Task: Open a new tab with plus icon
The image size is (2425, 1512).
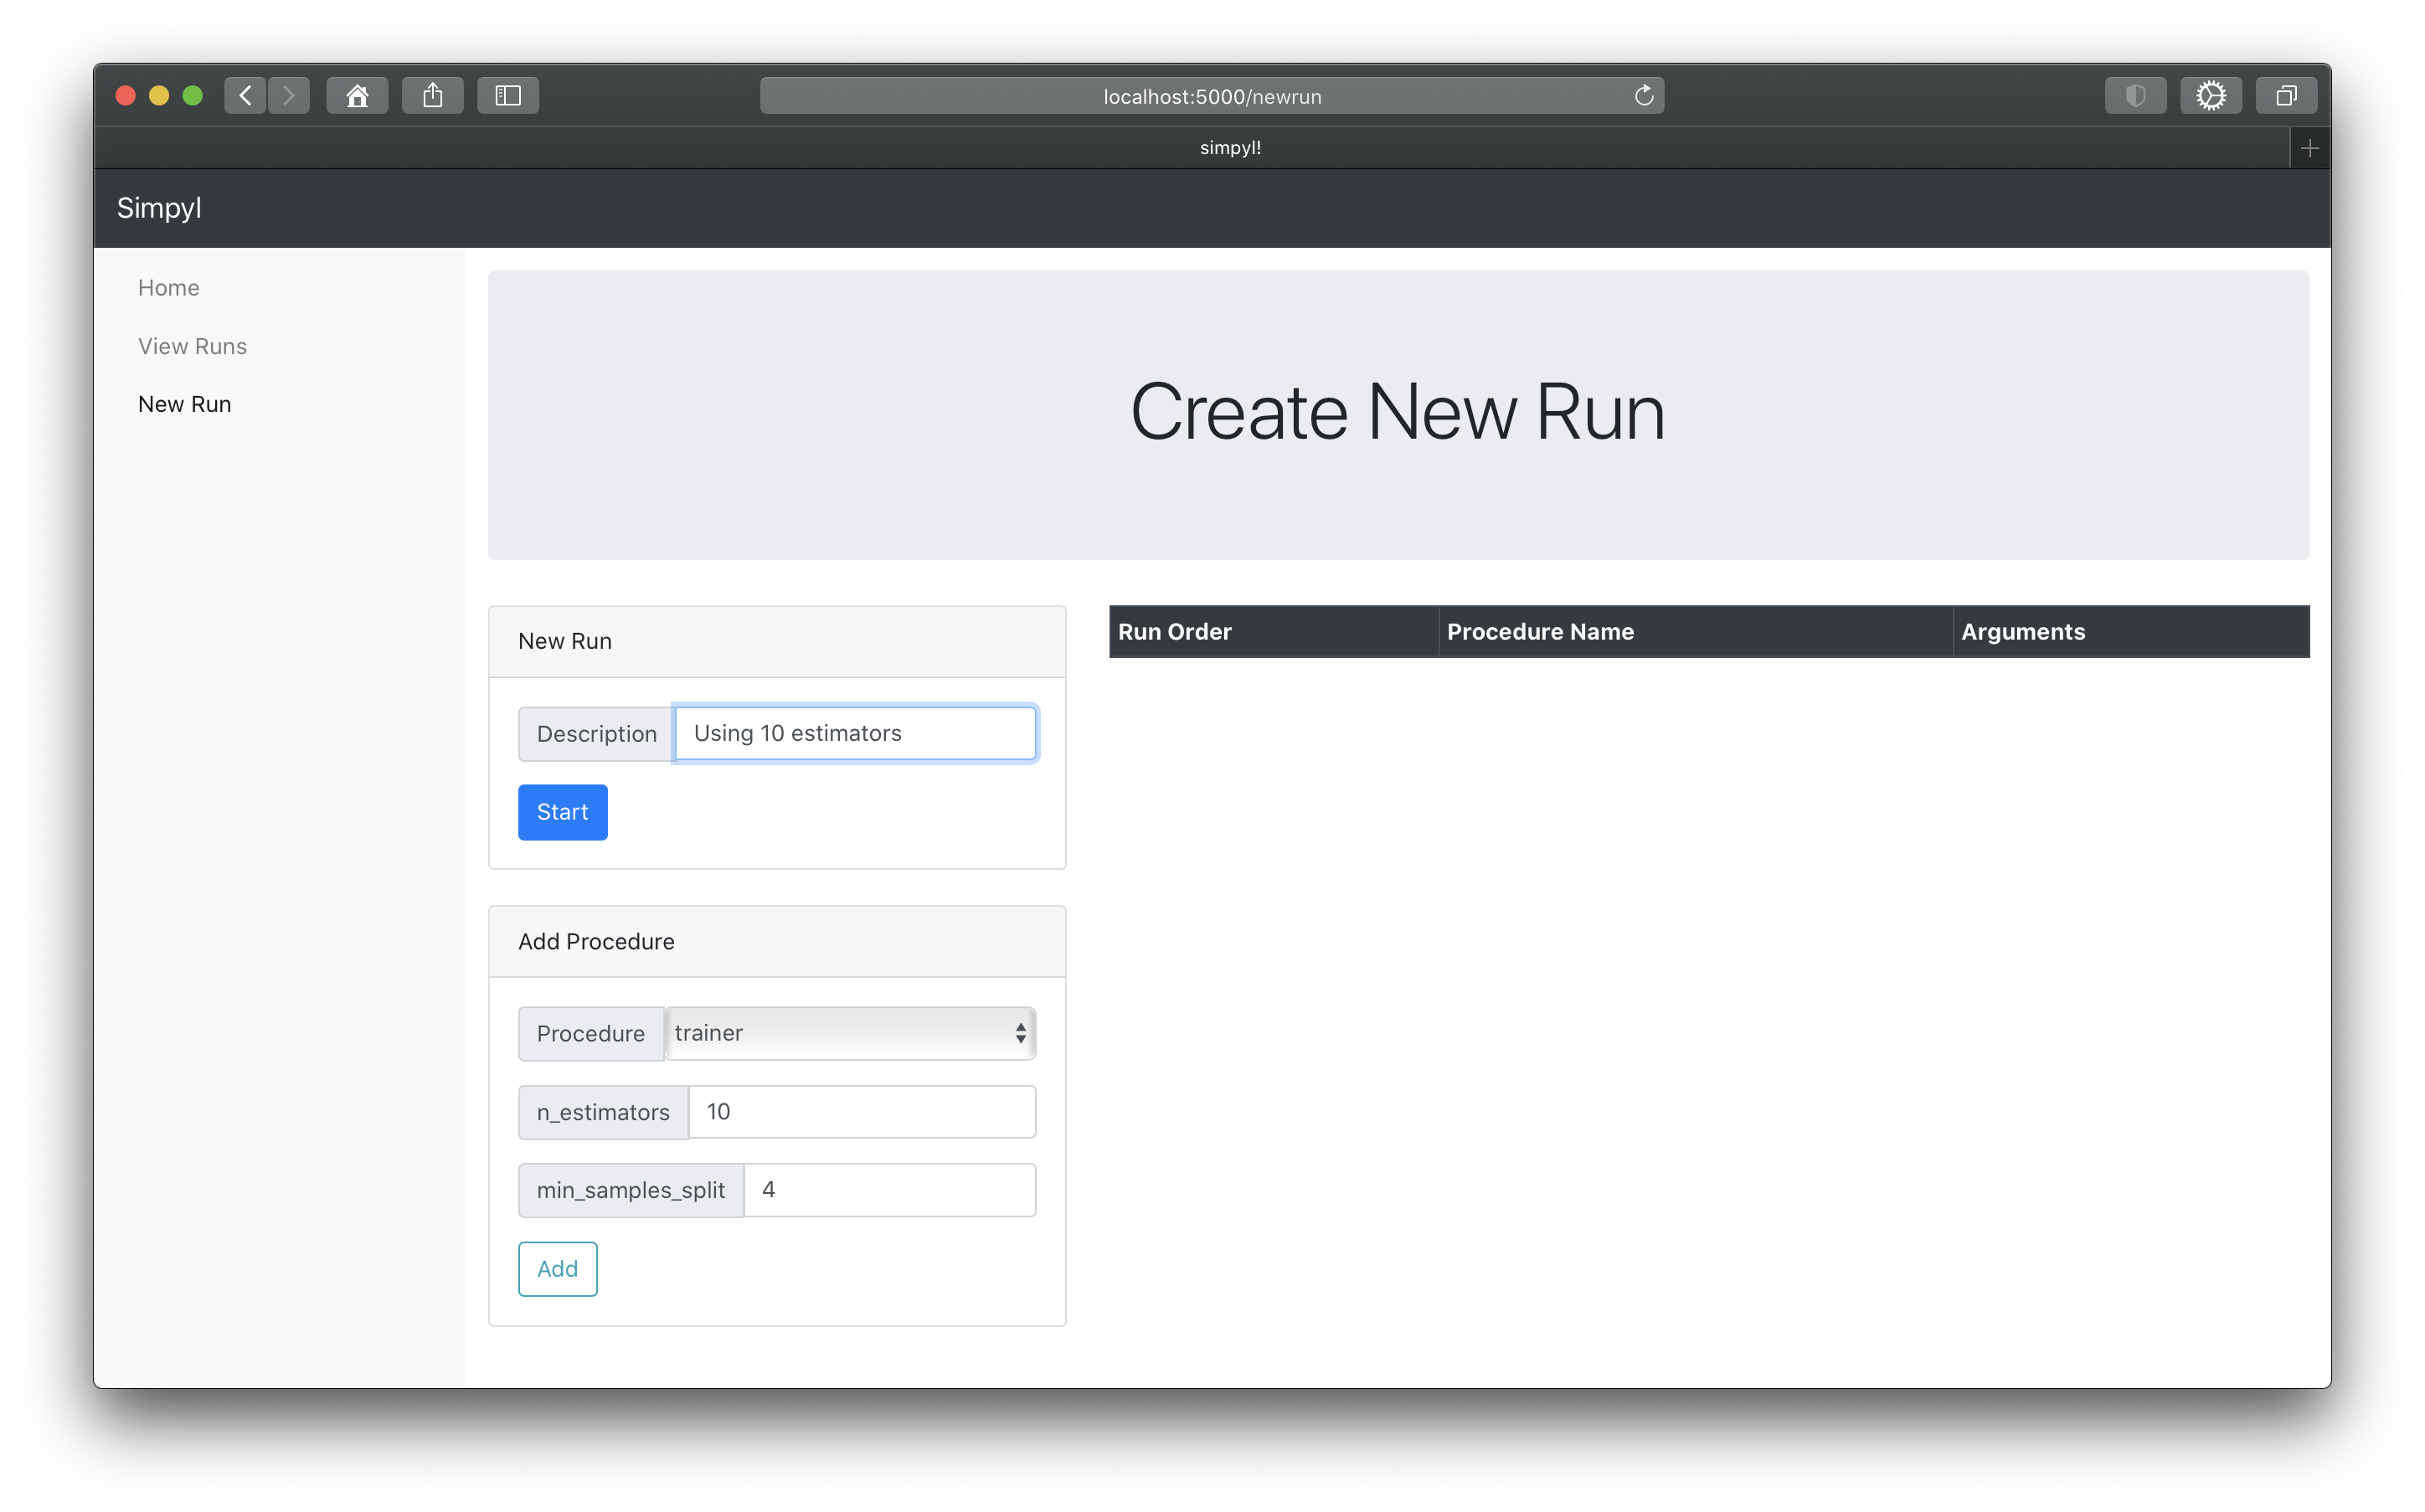Action: coord(2309,148)
